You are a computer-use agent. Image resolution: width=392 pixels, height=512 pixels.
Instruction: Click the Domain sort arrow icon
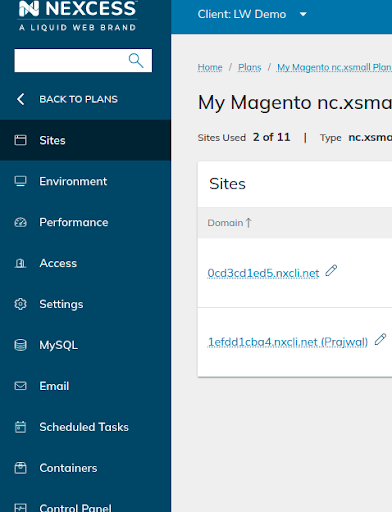click(248, 223)
